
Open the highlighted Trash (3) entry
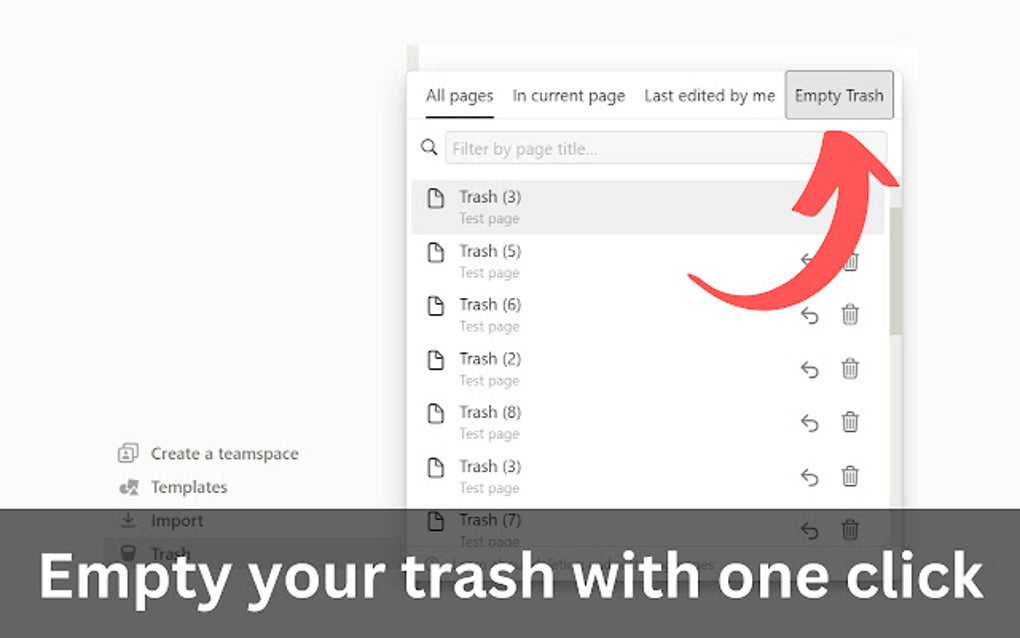click(x=648, y=207)
